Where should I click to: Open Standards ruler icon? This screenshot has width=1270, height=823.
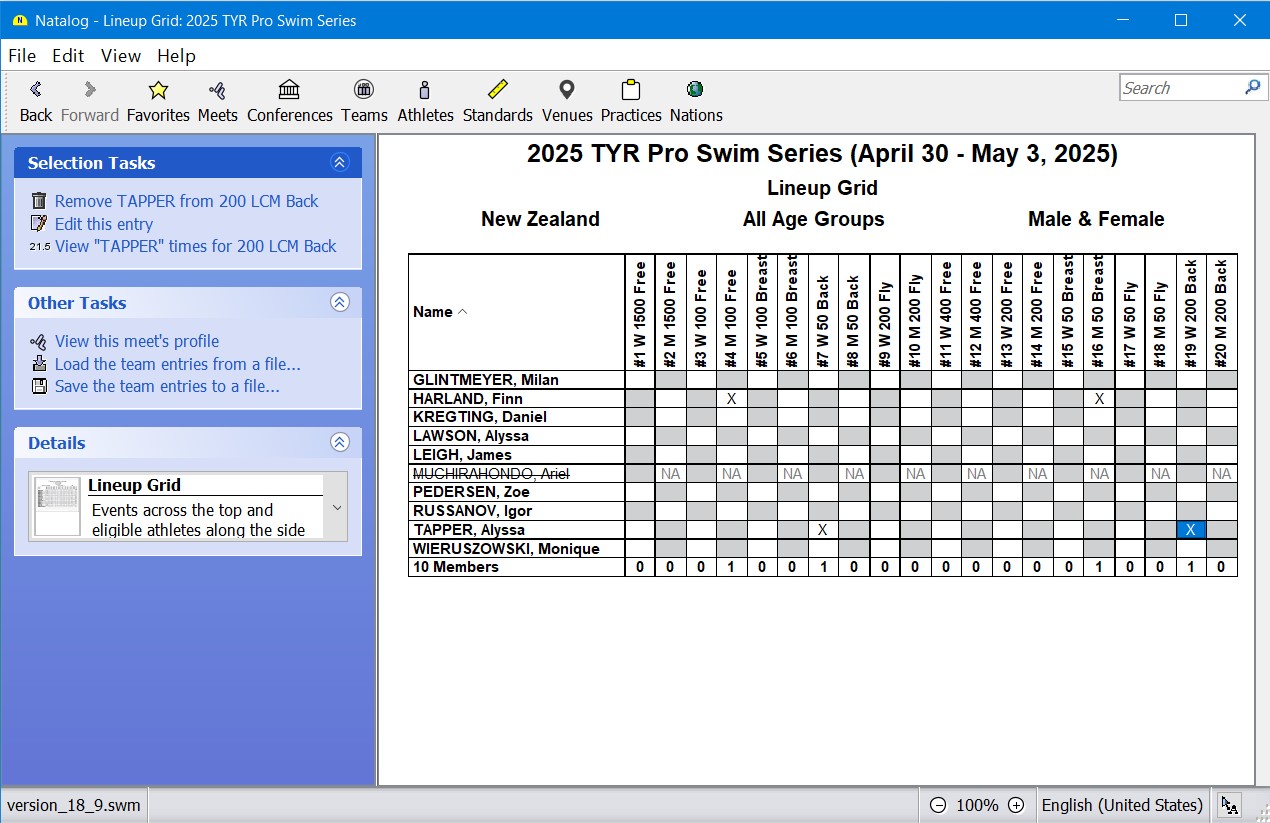[x=497, y=91]
